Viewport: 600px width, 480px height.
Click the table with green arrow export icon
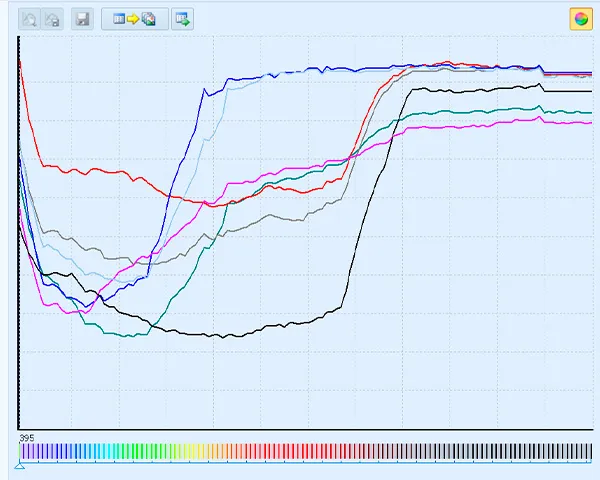click(x=183, y=19)
